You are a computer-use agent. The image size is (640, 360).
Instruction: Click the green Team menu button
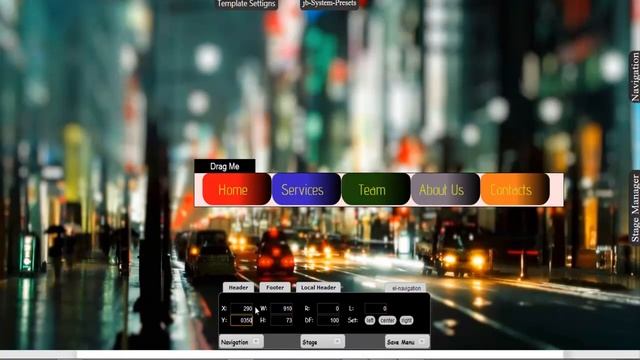point(376,189)
